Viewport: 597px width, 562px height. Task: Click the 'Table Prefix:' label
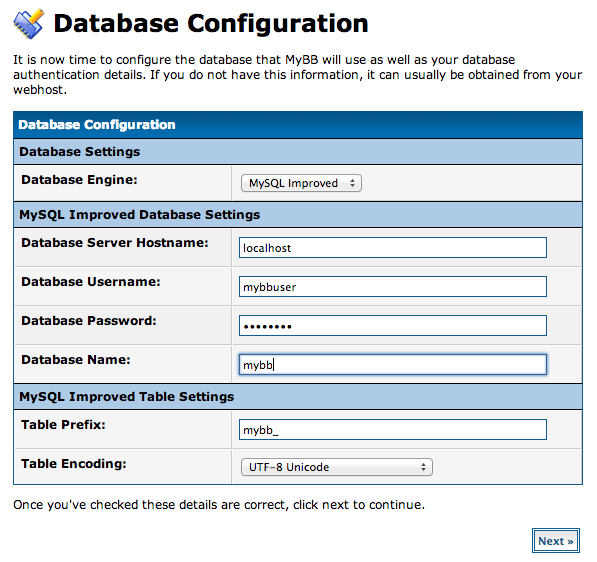(x=63, y=425)
